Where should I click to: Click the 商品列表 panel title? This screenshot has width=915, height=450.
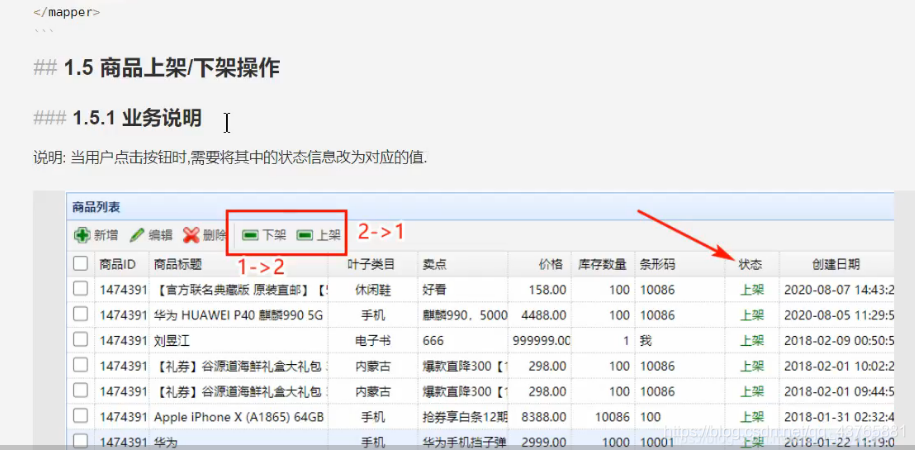[96, 207]
